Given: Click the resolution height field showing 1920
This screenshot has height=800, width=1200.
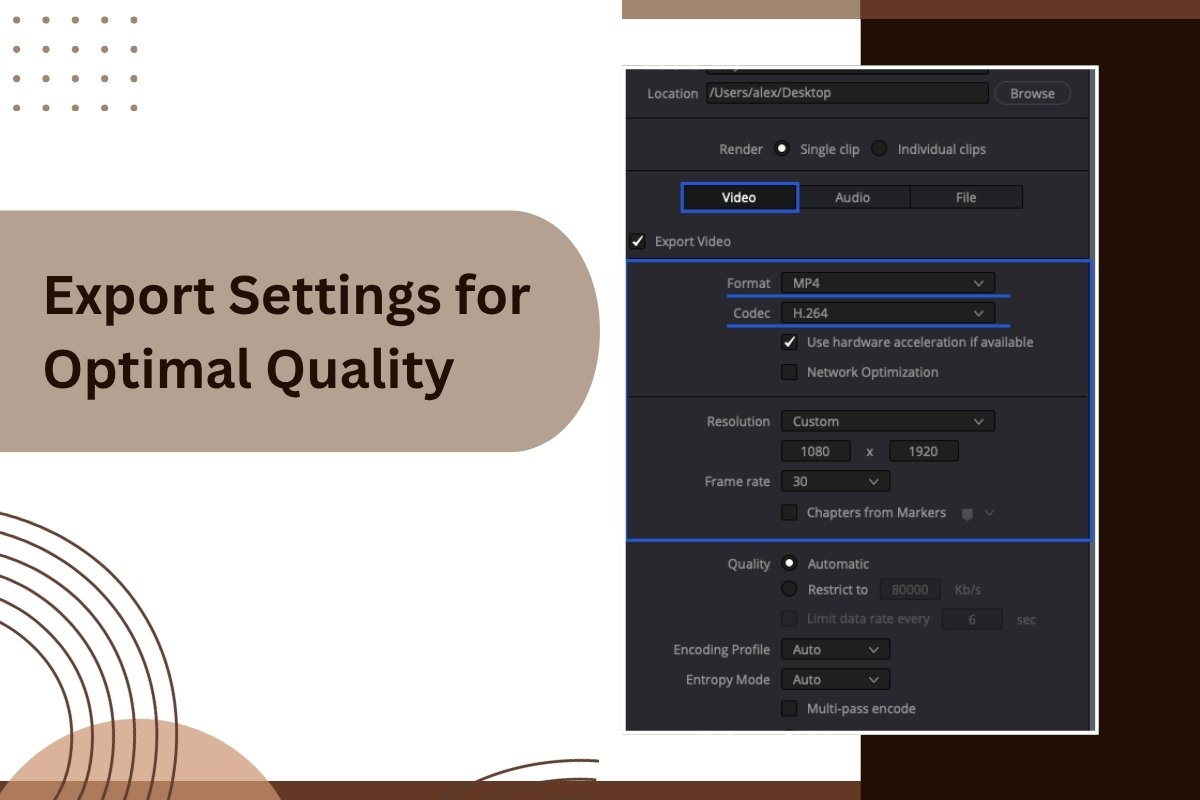Looking at the screenshot, I should pos(923,451).
